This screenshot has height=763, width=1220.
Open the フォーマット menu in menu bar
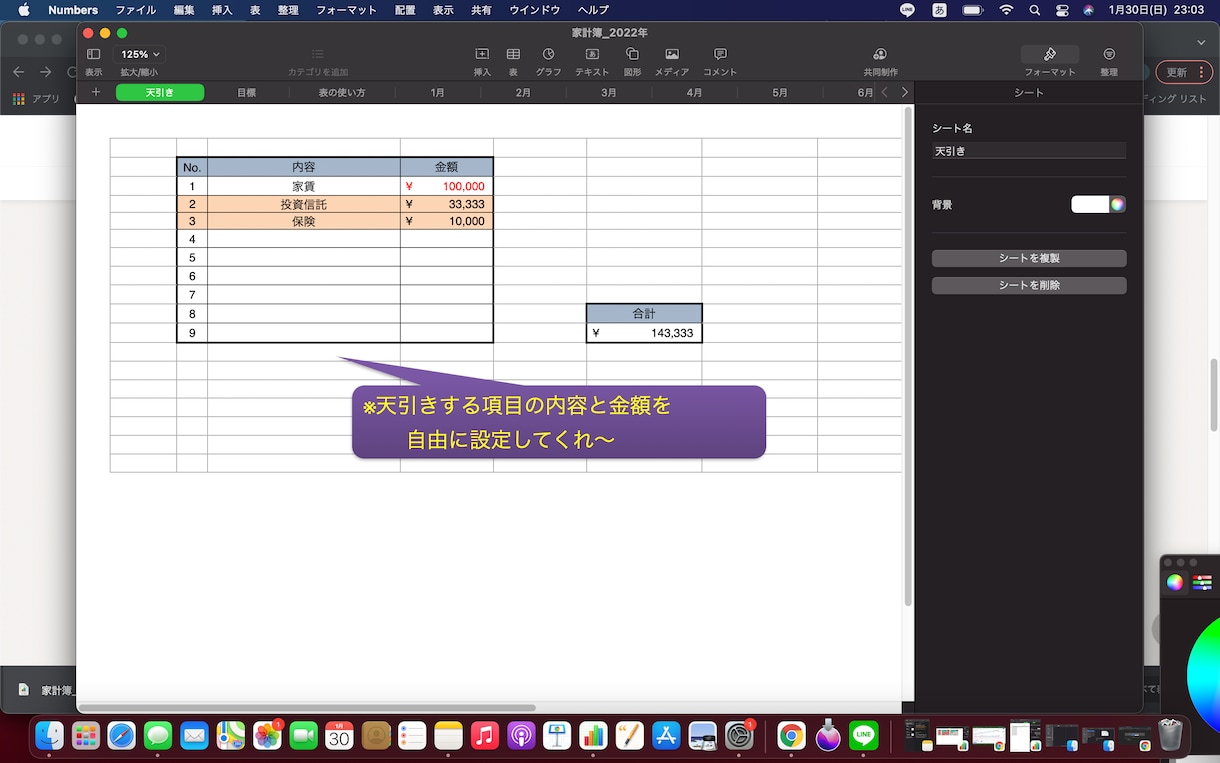pyautogui.click(x=347, y=10)
